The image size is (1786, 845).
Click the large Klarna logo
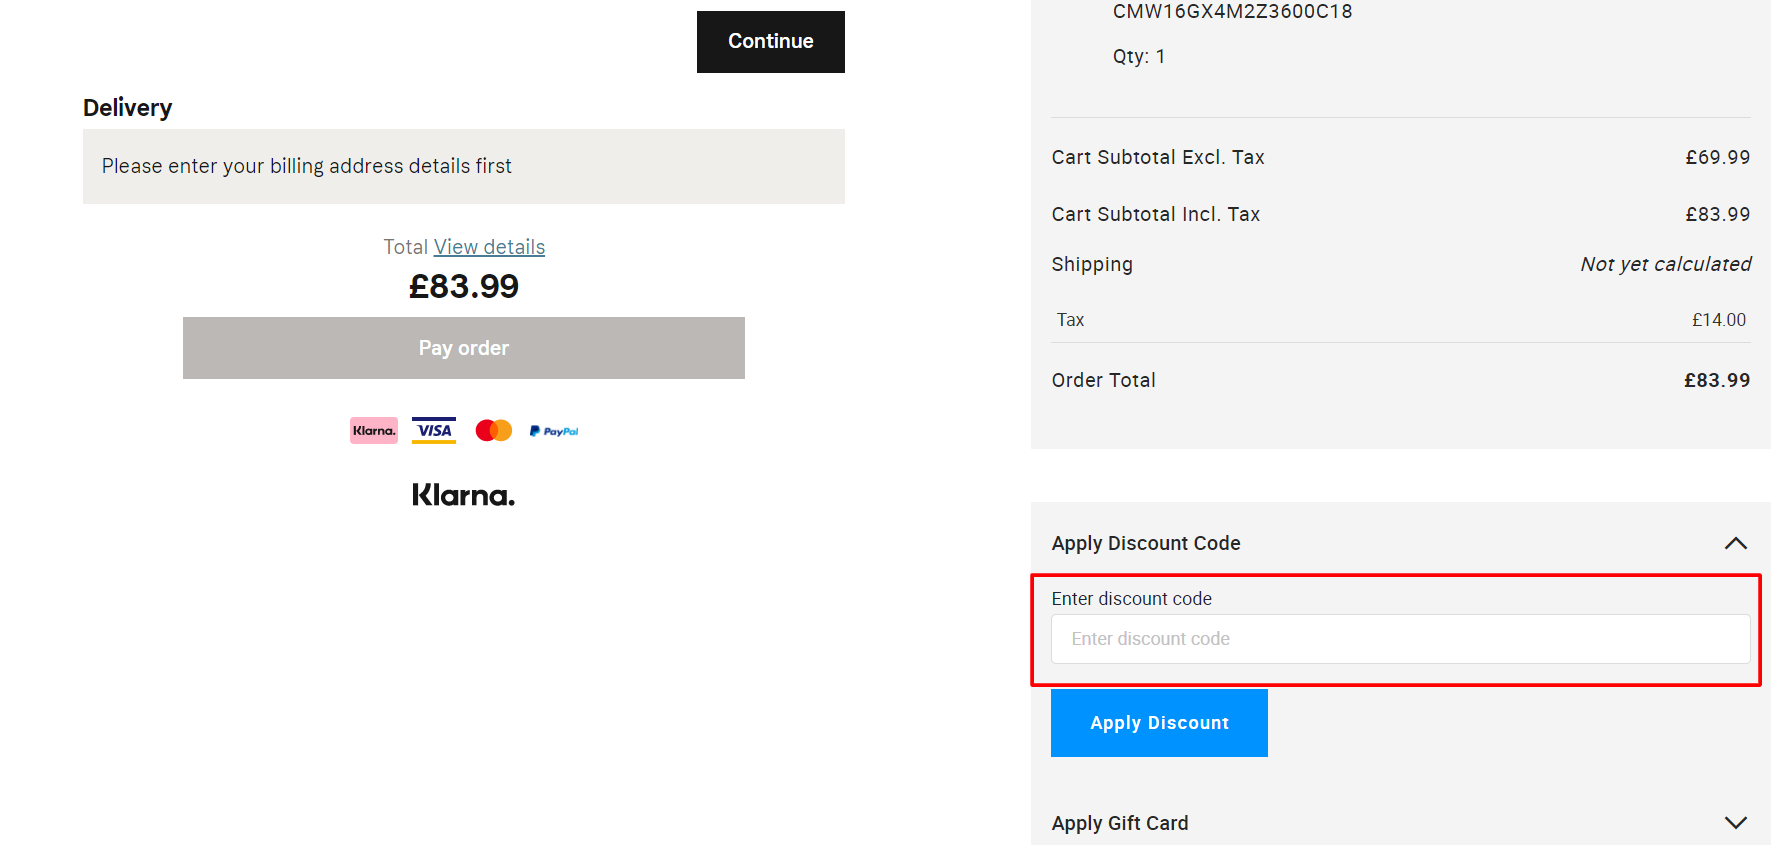pyautogui.click(x=464, y=495)
